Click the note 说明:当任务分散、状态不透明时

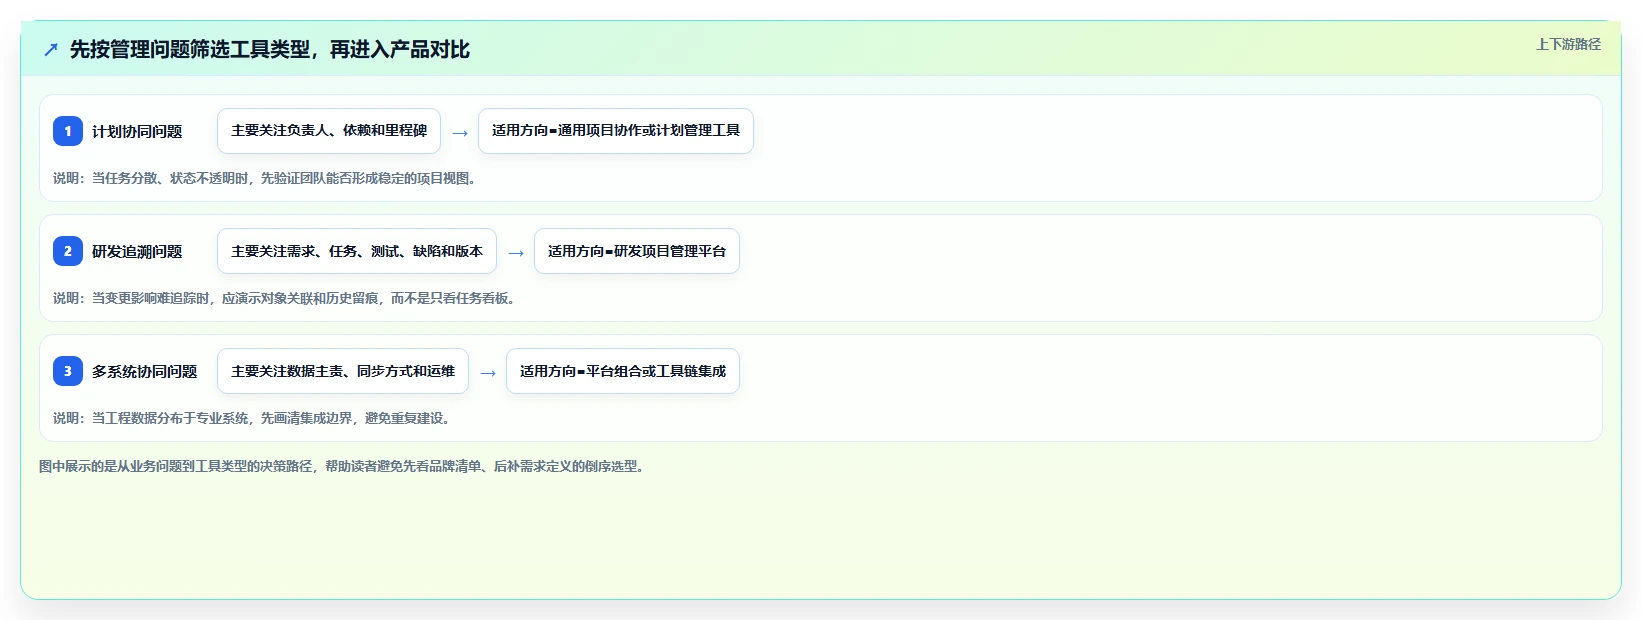coord(267,178)
